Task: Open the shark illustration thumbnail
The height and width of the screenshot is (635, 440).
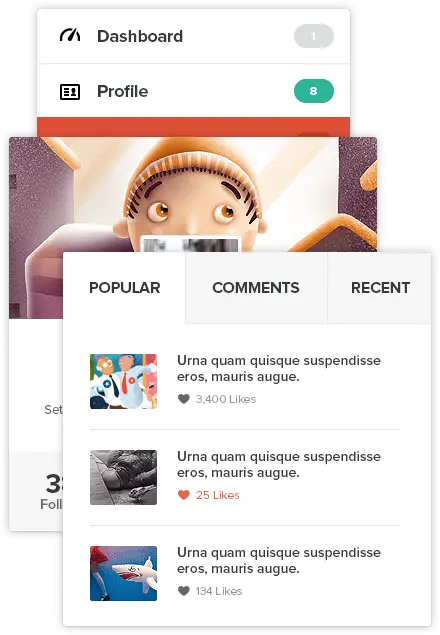Action: click(x=123, y=573)
